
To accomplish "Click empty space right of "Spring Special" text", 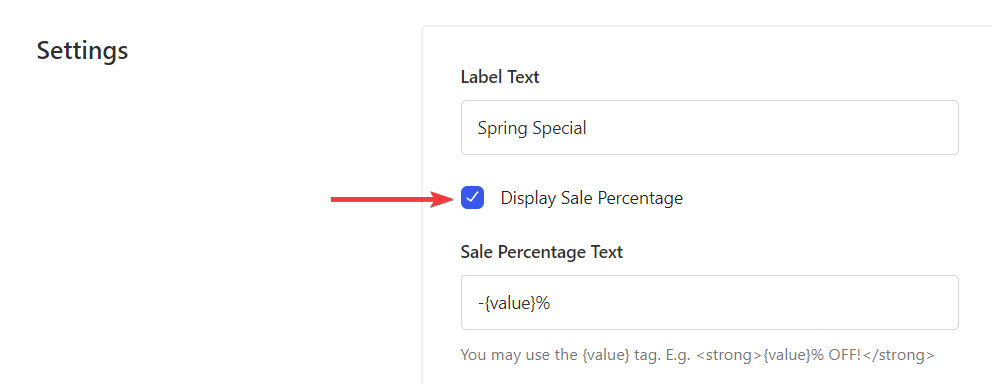I will coord(772,128).
